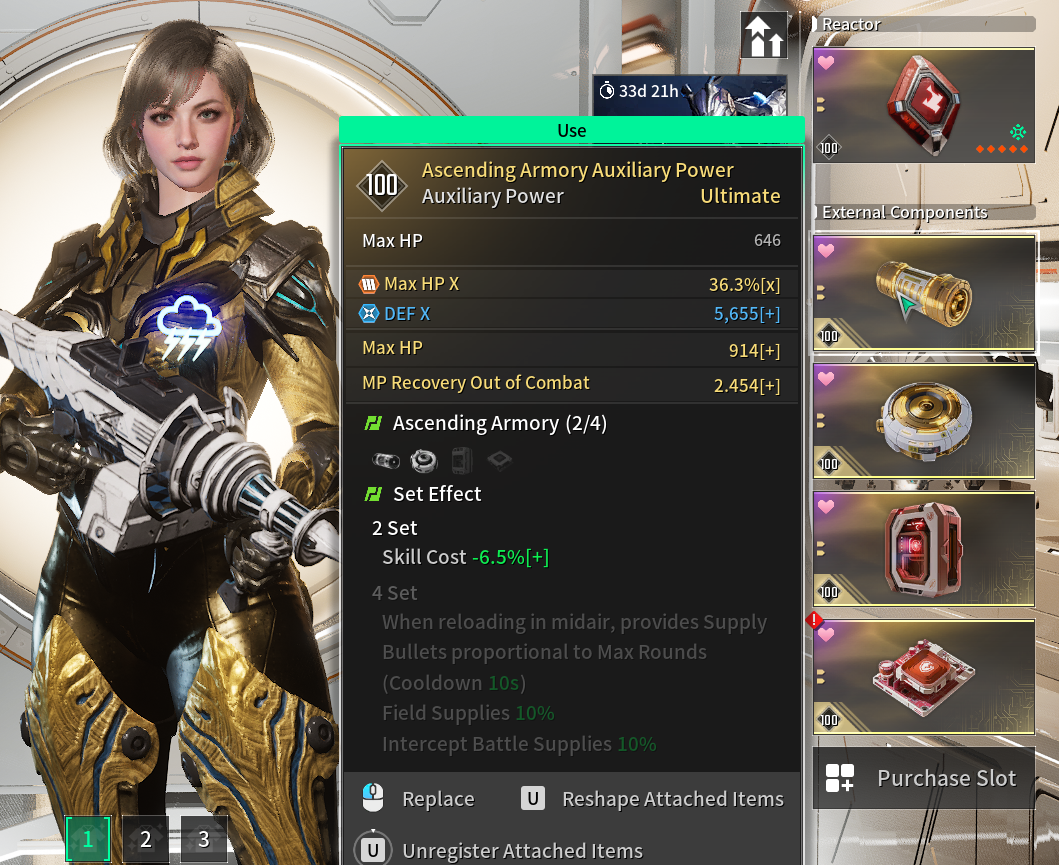Select the round gold Sensor component
This screenshot has height=865, width=1059.
point(923,421)
